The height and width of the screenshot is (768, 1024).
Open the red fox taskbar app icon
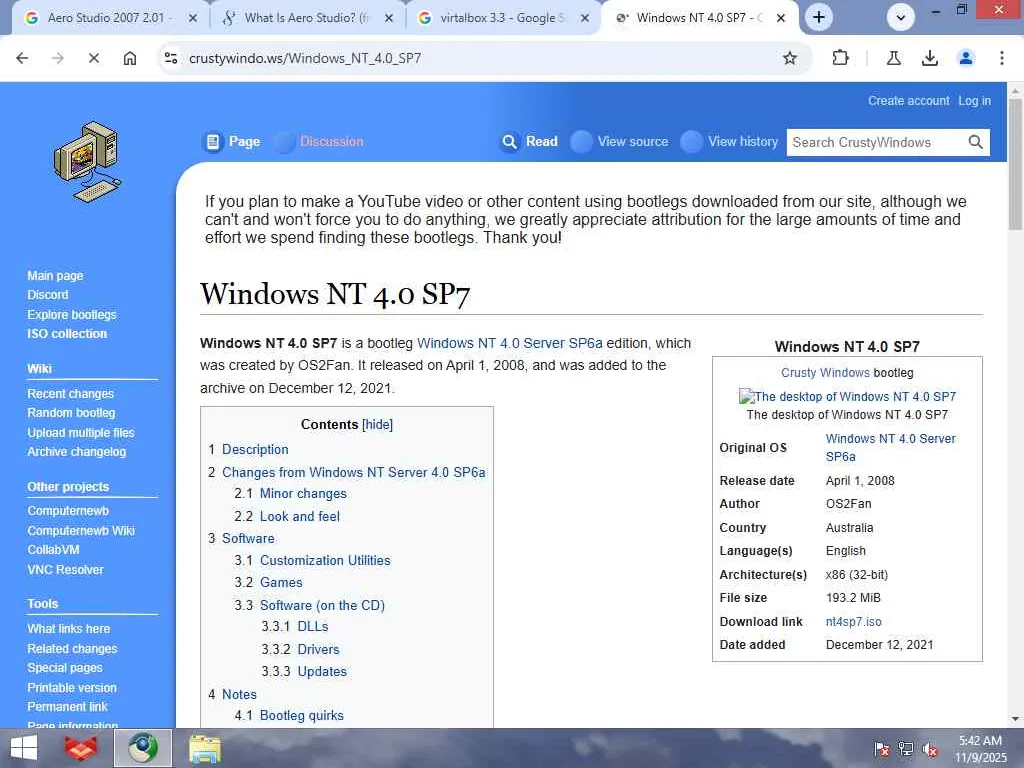[x=81, y=748]
